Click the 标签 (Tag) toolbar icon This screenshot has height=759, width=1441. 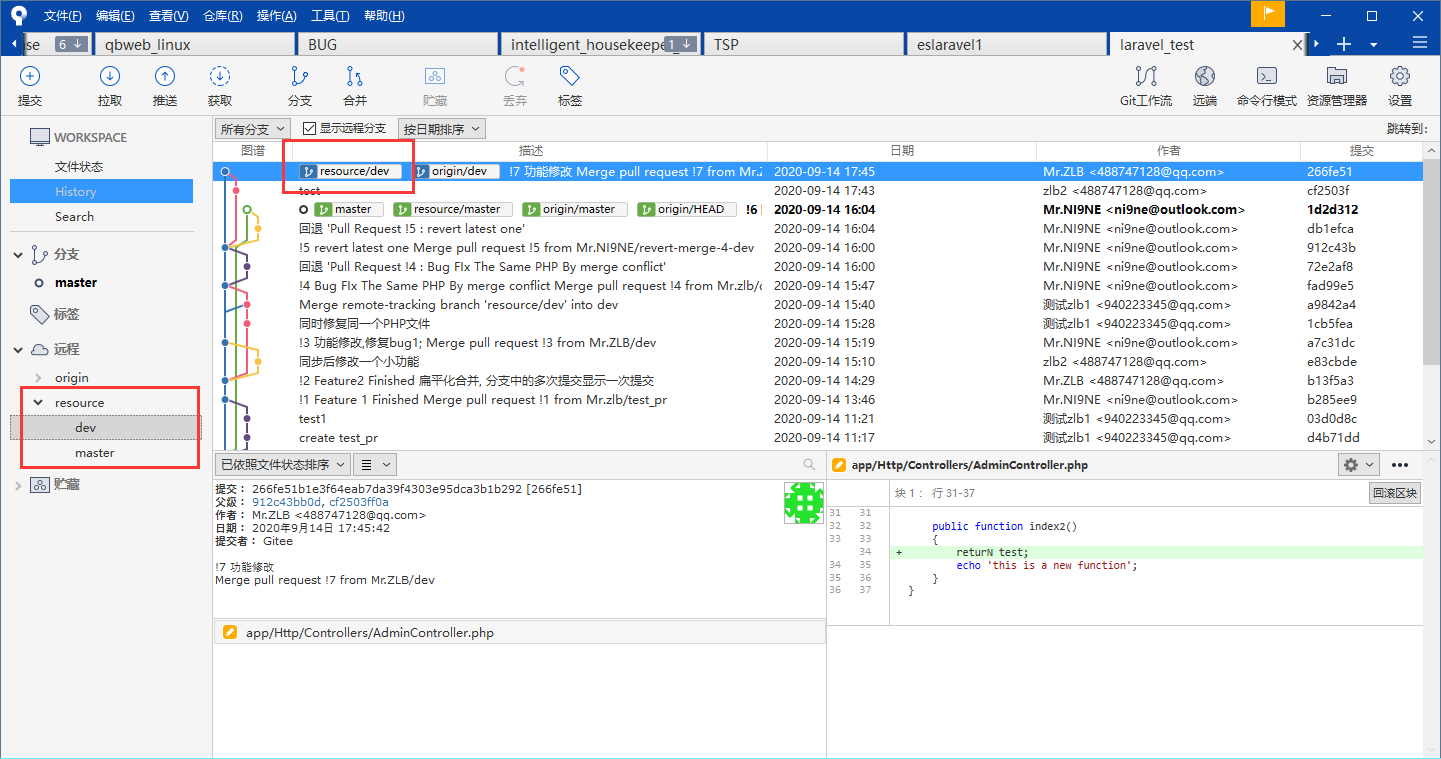(x=570, y=77)
